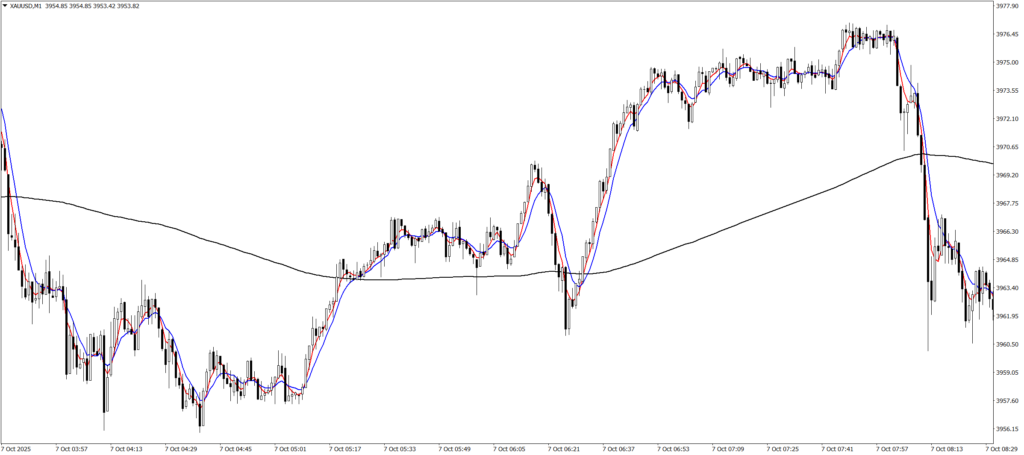Select the 7 Oct 2025 date label
Screen dimensions: 1024x455
coord(19,449)
